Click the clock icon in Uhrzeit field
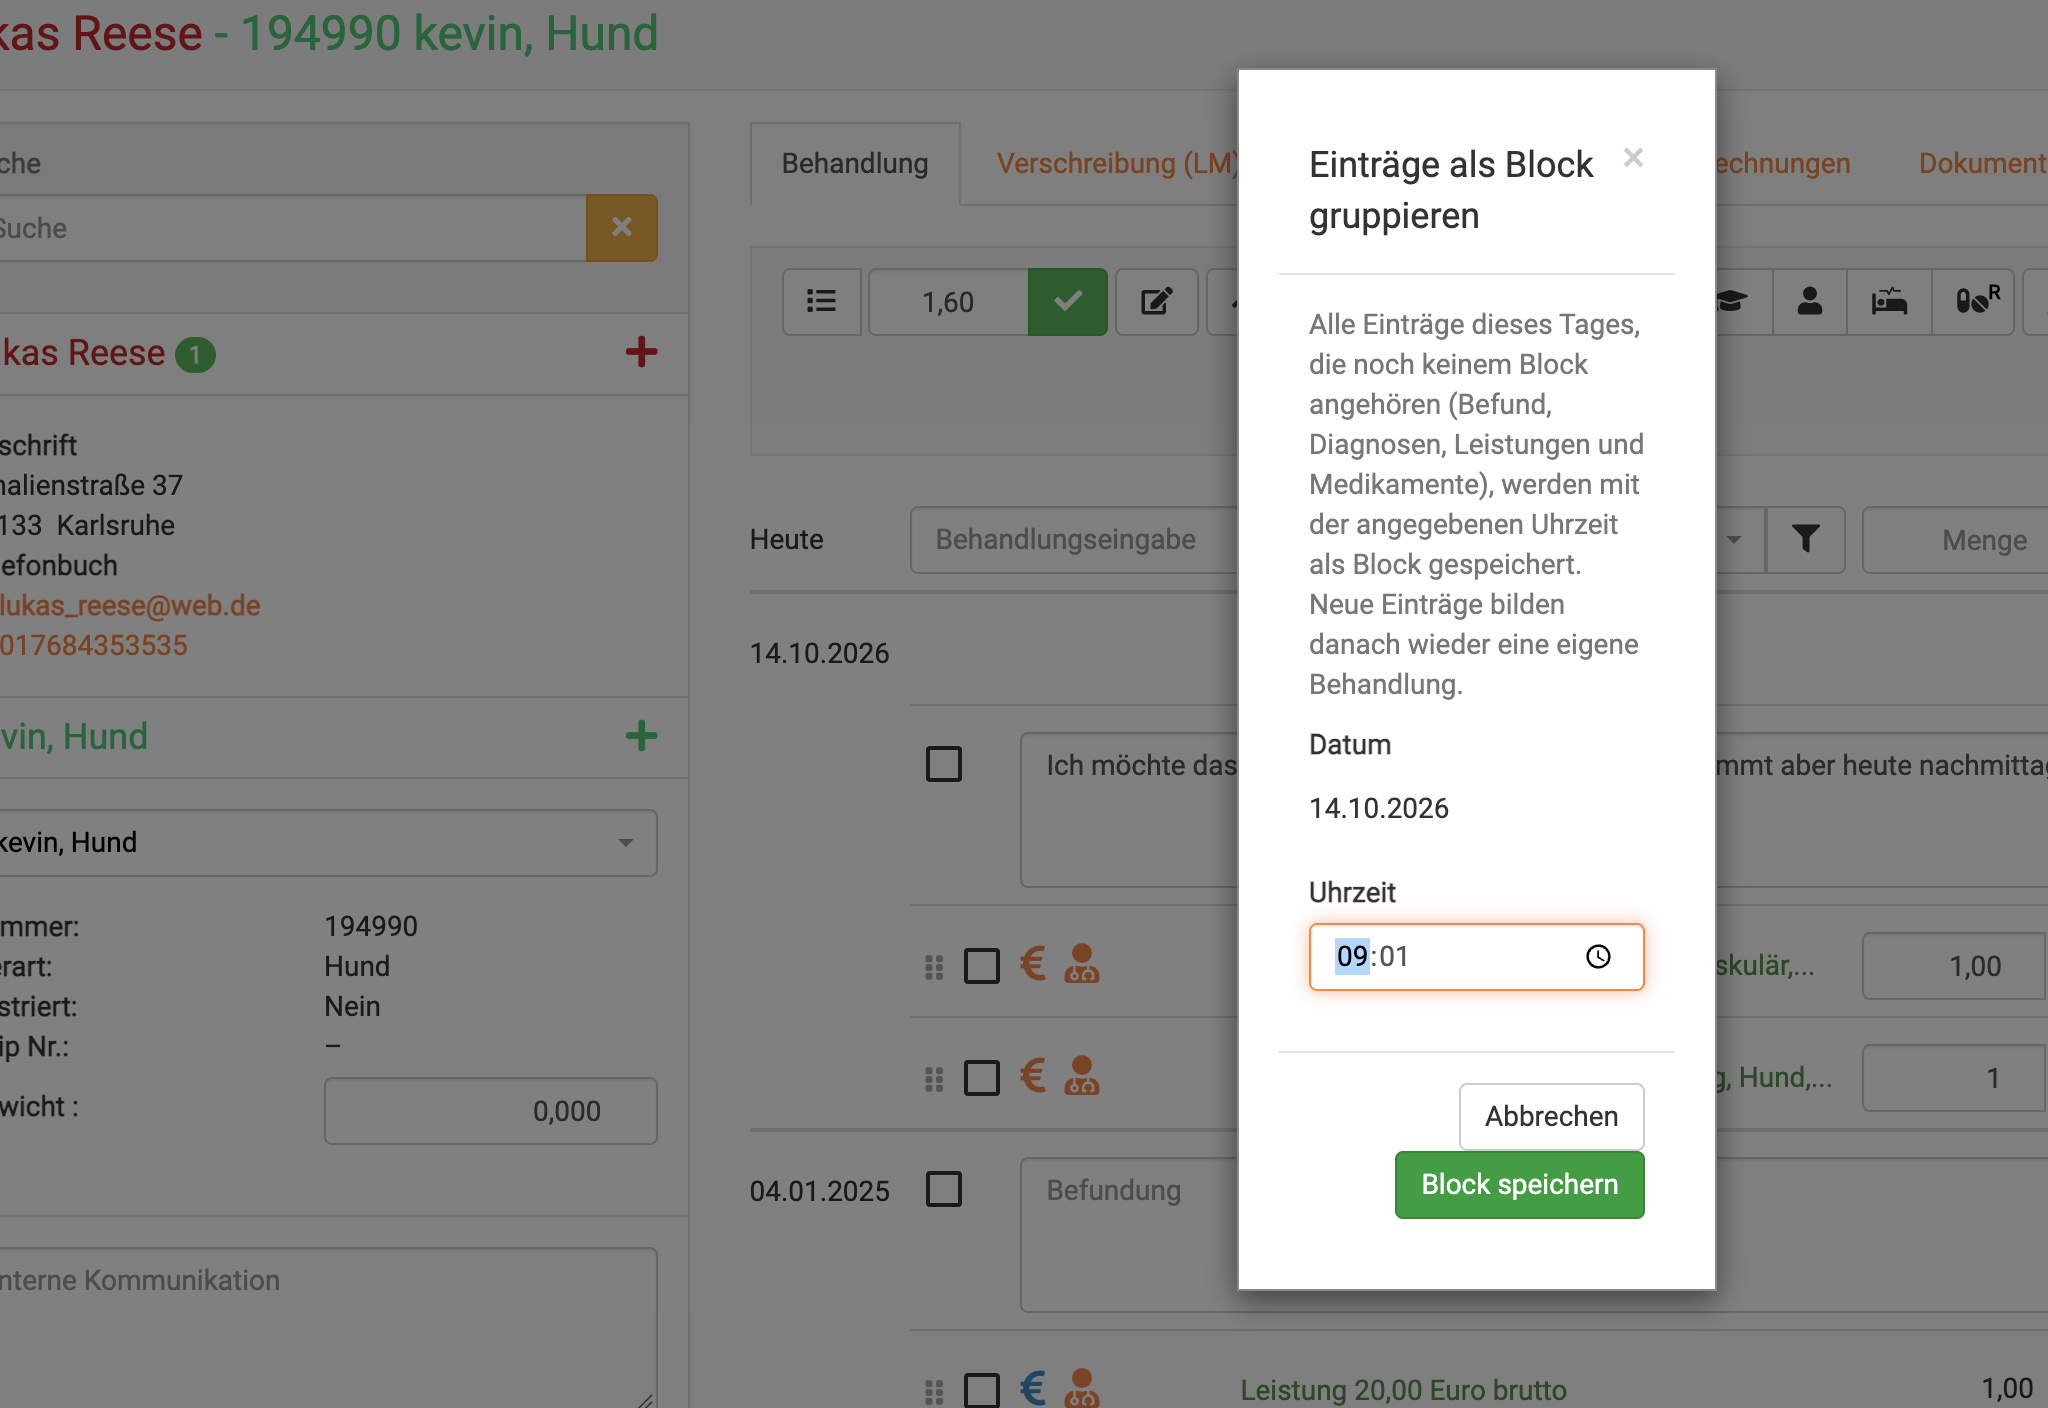Image resolution: width=2048 pixels, height=1408 pixels. [1598, 957]
